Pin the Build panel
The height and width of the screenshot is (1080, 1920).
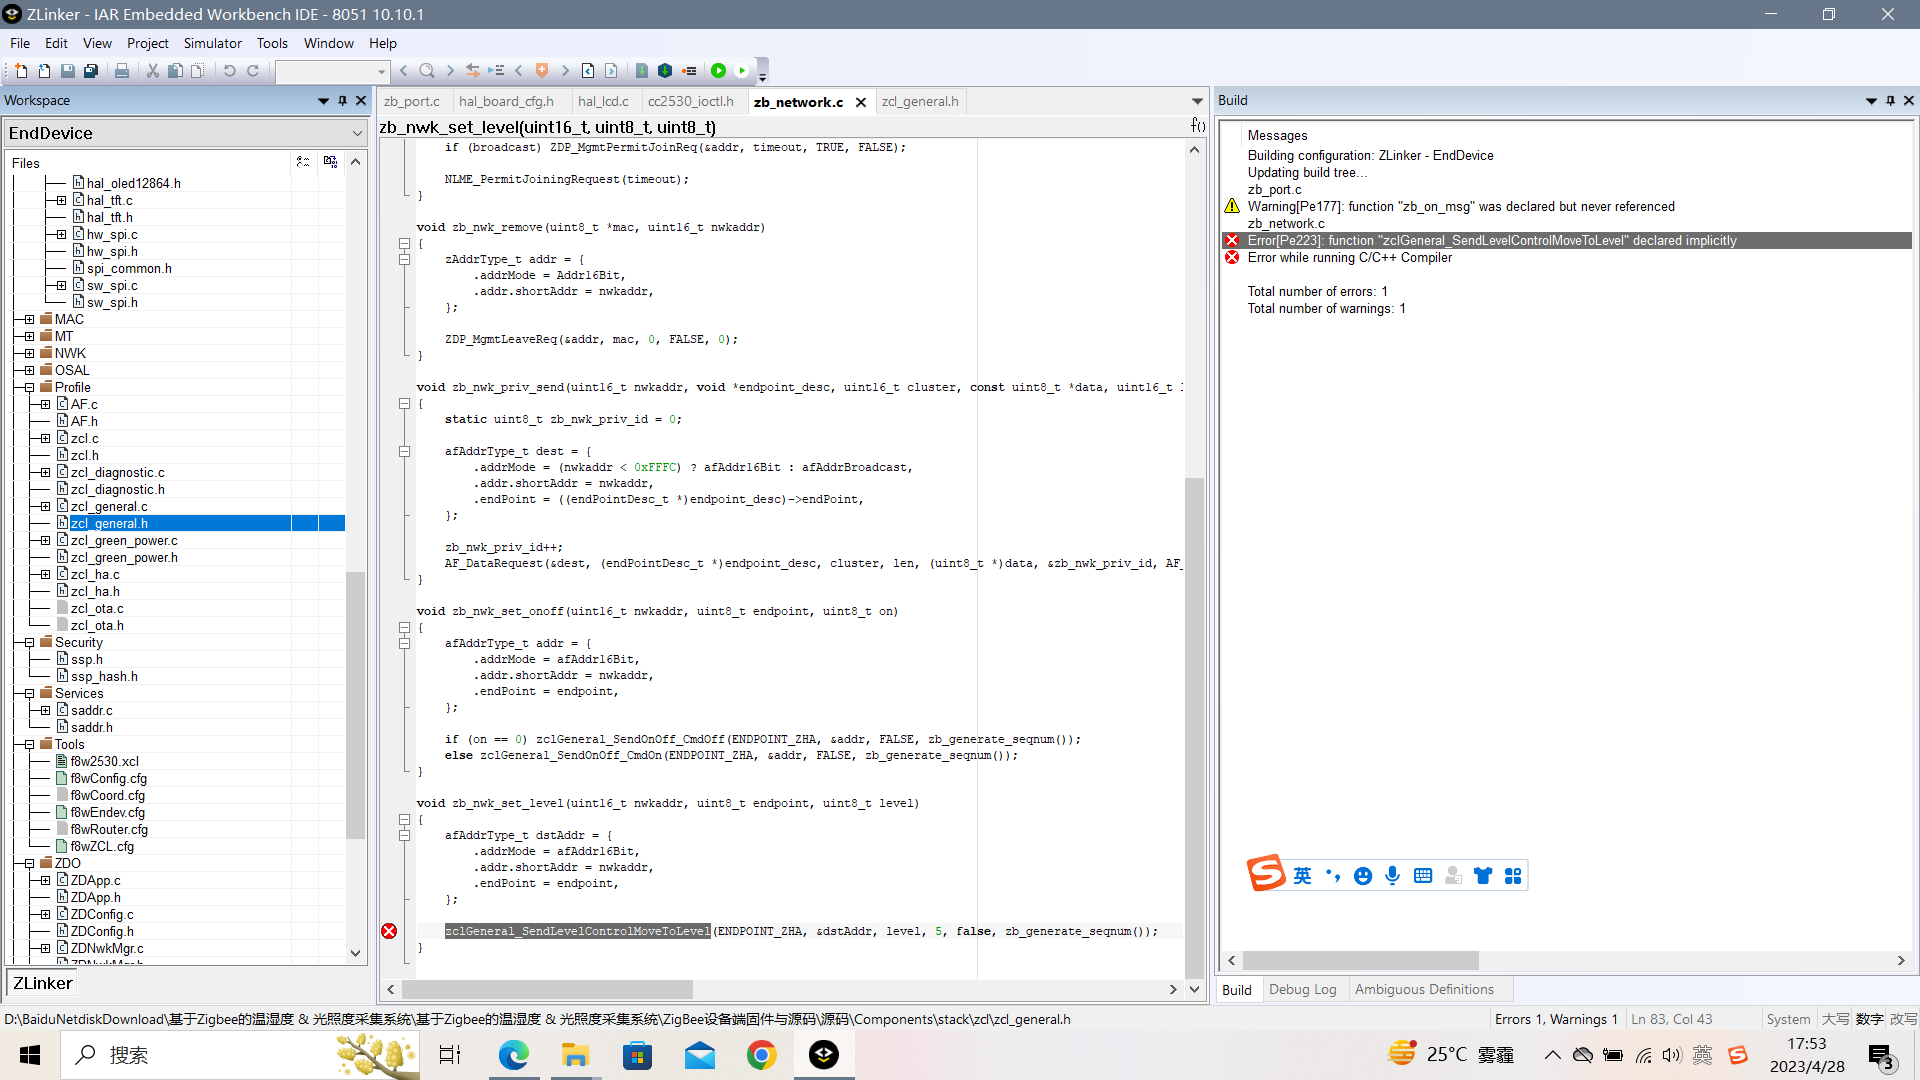(1890, 101)
